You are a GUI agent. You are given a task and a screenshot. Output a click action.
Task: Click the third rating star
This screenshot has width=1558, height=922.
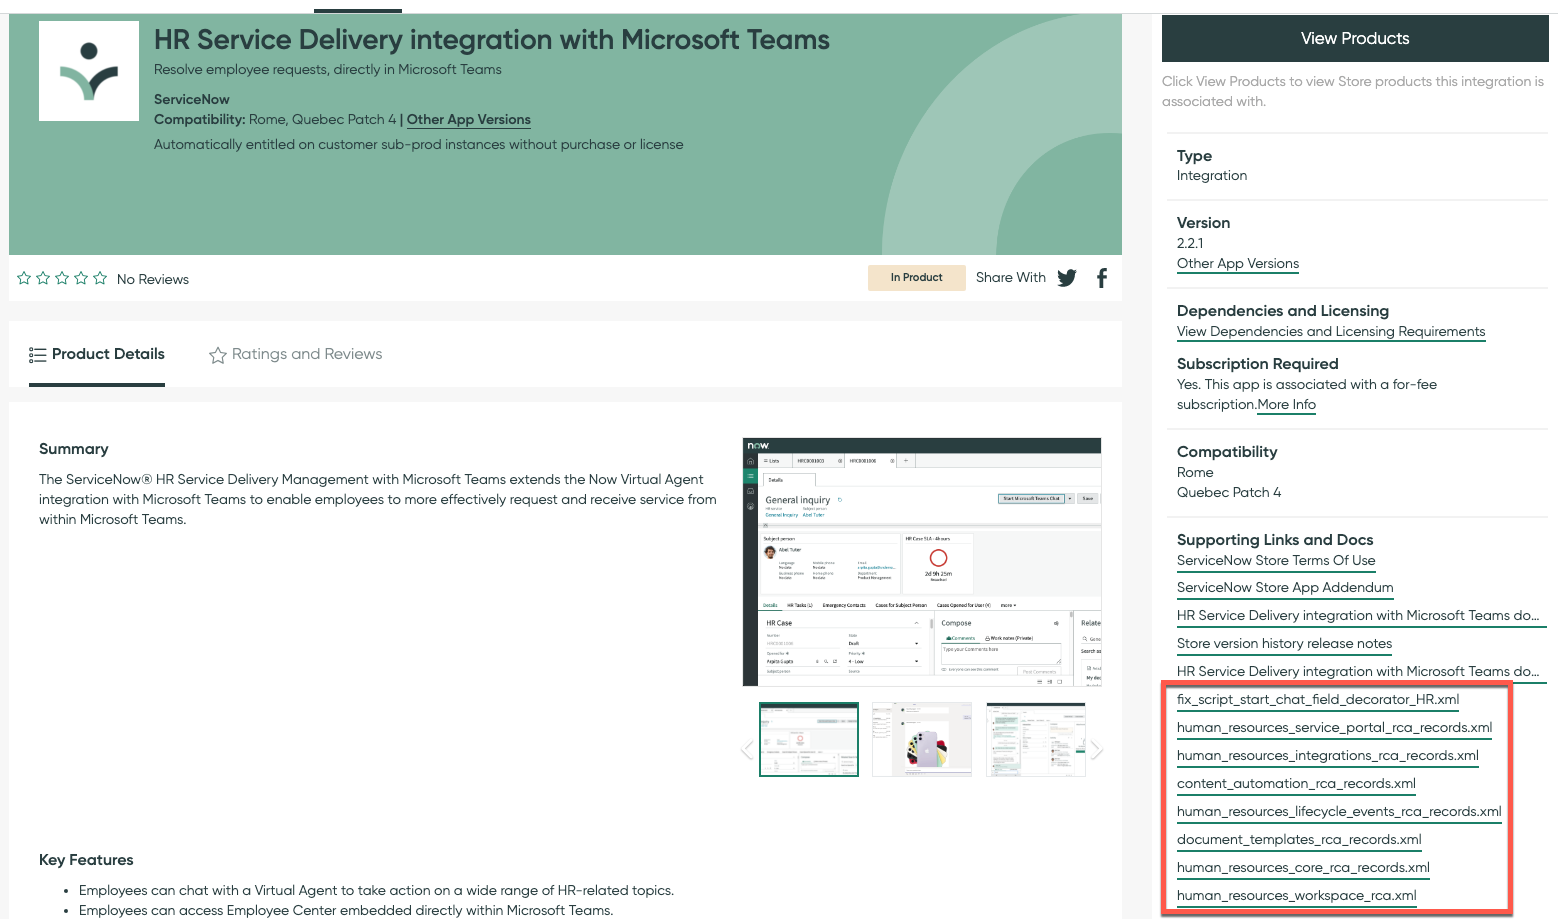[x=62, y=278]
